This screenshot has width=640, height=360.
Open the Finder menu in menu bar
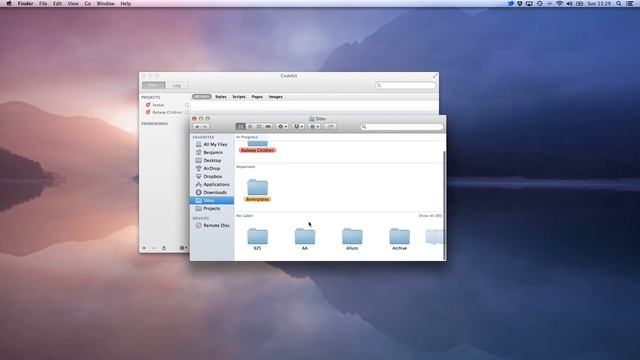tap(25, 4)
